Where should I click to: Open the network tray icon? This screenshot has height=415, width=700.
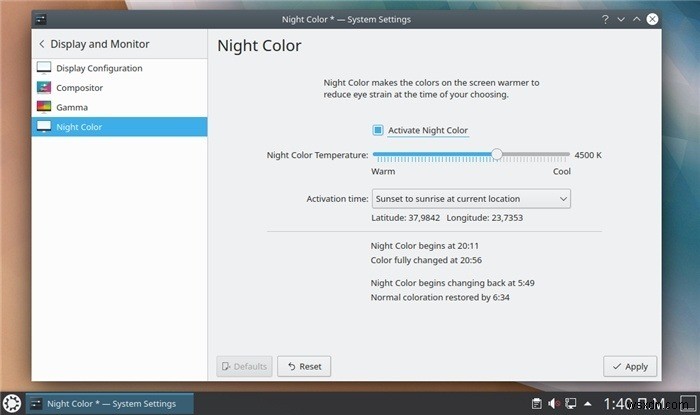pos(571,403)
